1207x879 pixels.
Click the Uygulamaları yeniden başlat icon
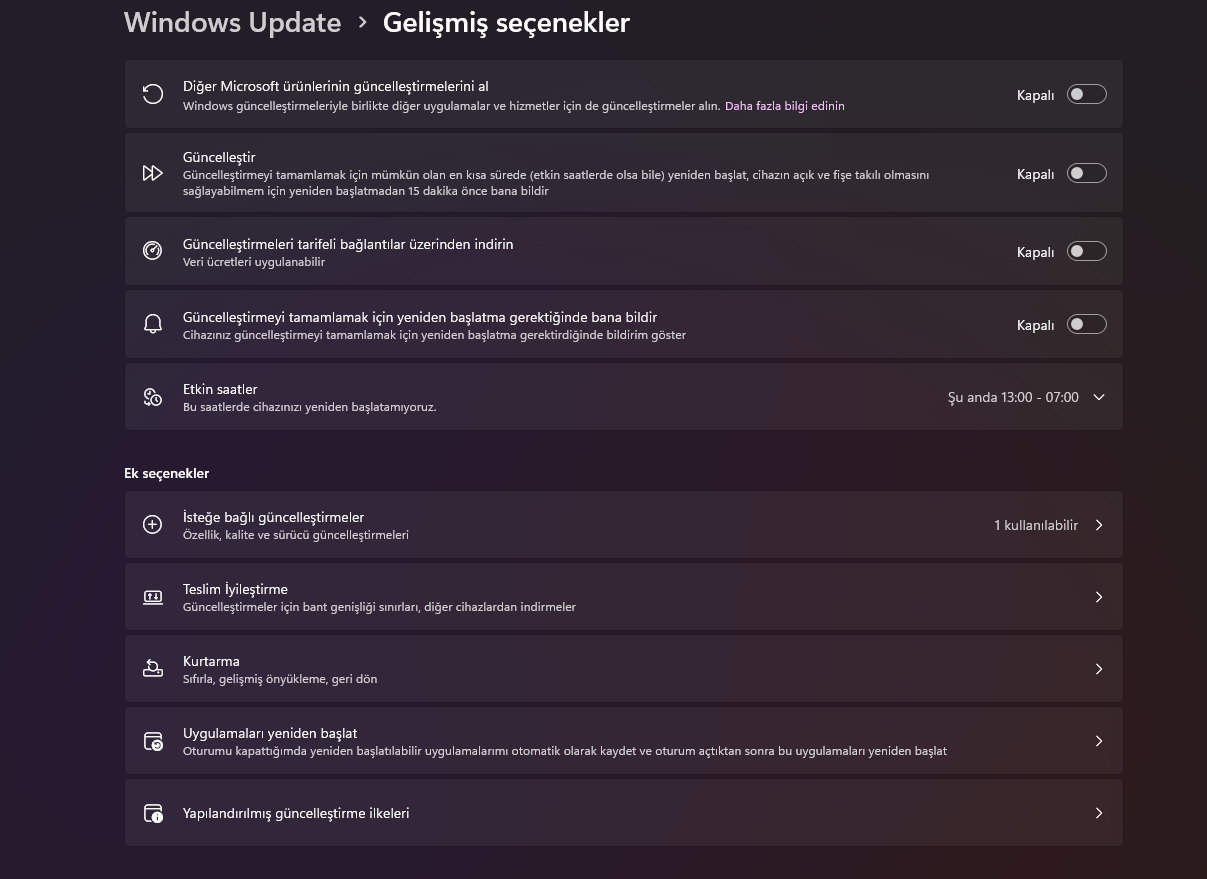tap(152, 741)
